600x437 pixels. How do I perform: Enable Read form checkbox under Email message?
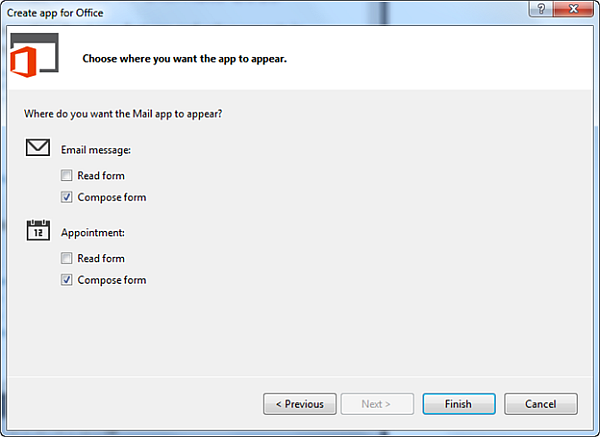(x=67, y=176)
